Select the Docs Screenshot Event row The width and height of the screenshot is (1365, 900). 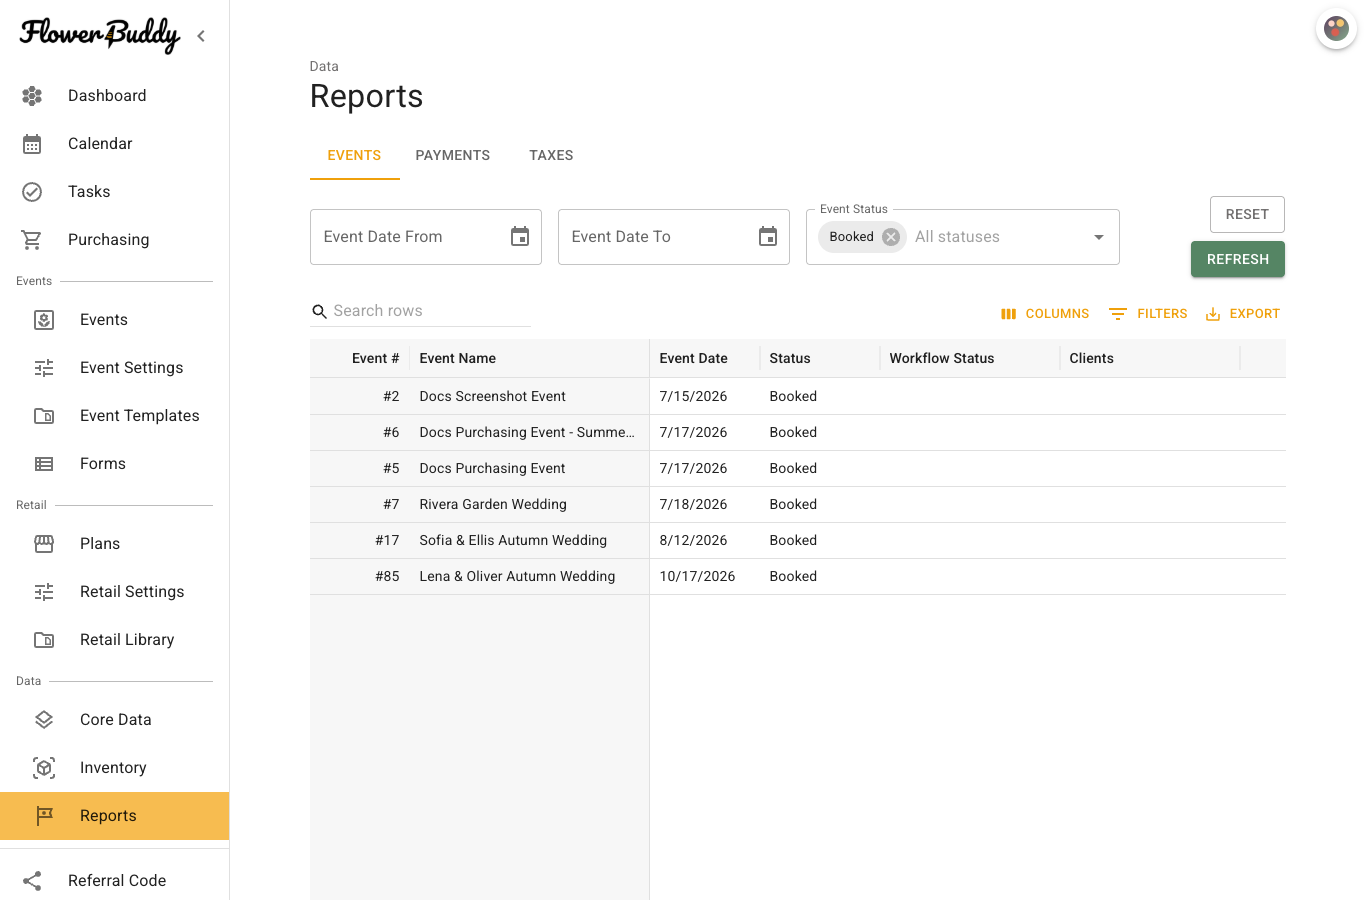(798, 397)
